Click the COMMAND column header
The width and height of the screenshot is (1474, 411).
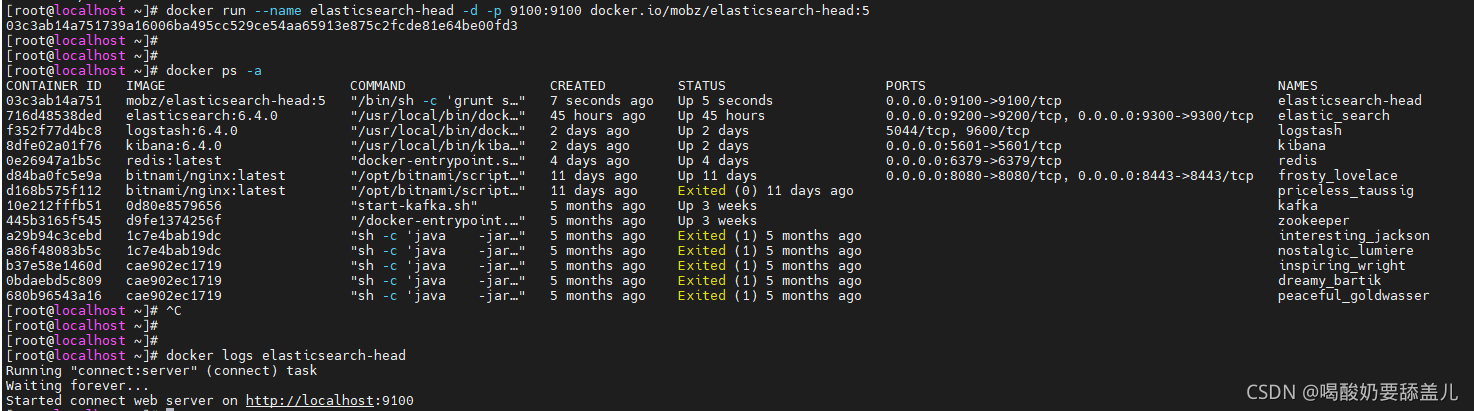pyautogui.click(x=378, y=86)
